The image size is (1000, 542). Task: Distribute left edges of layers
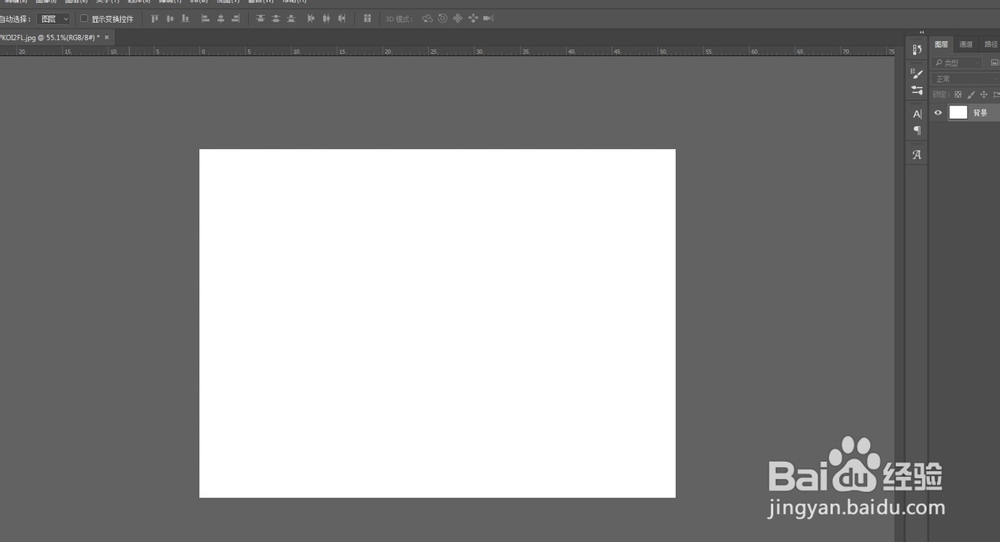[311, 18]
